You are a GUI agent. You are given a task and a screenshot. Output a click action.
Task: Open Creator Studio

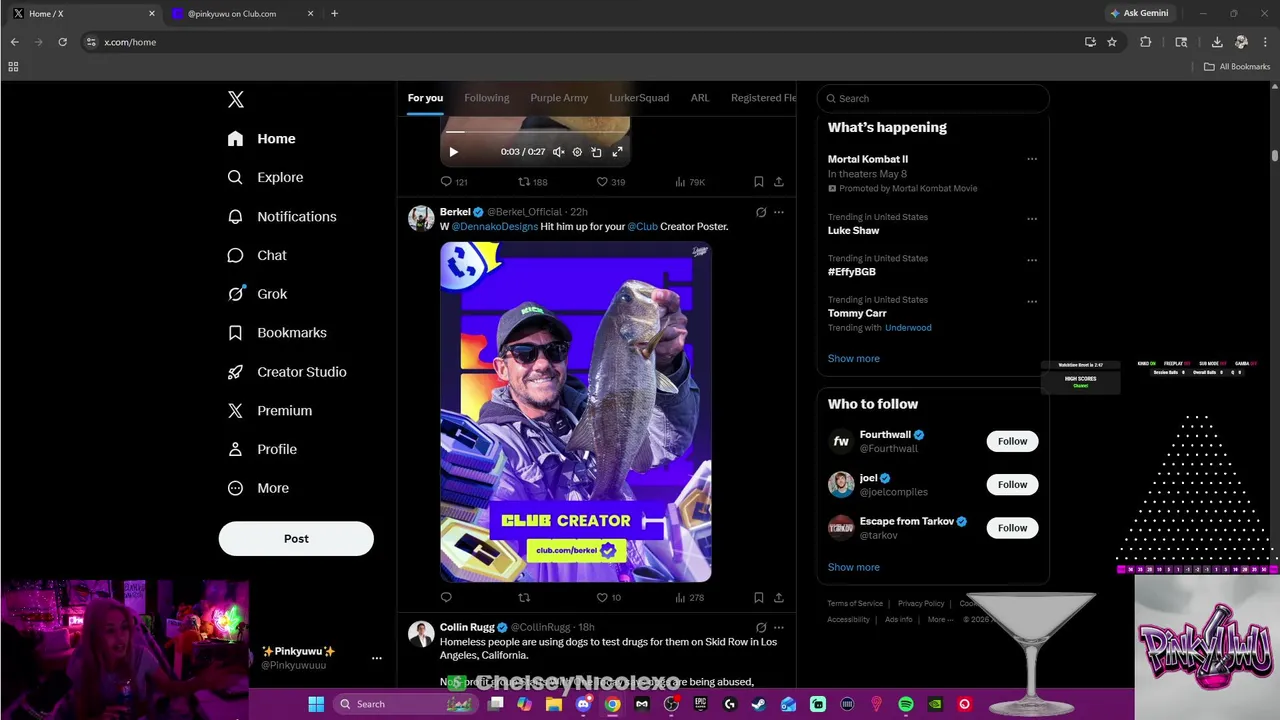pos(287,372)
